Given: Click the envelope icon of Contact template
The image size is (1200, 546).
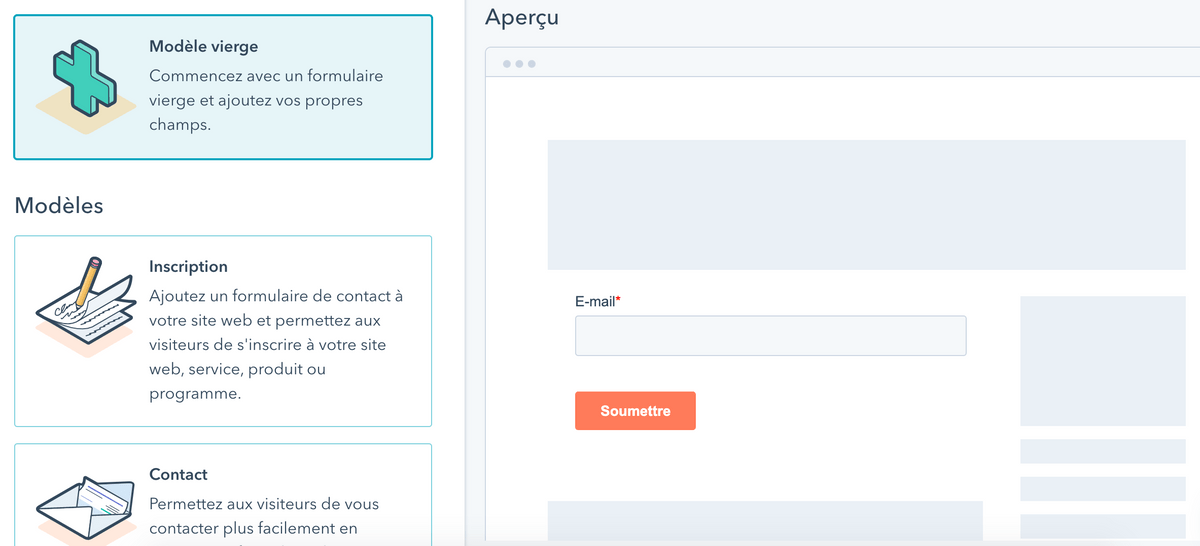Looking at the screenshot, I should pos(84,510).
